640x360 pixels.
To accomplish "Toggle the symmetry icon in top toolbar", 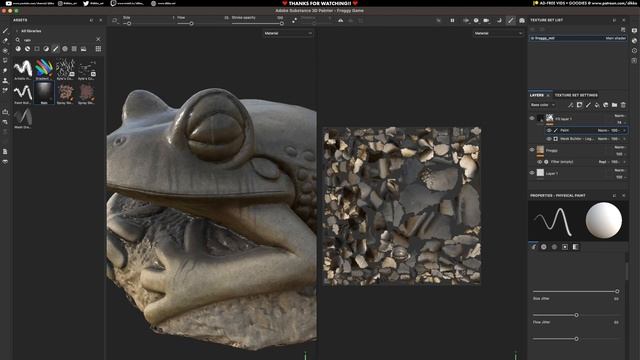I will click(x=340, y=20).
